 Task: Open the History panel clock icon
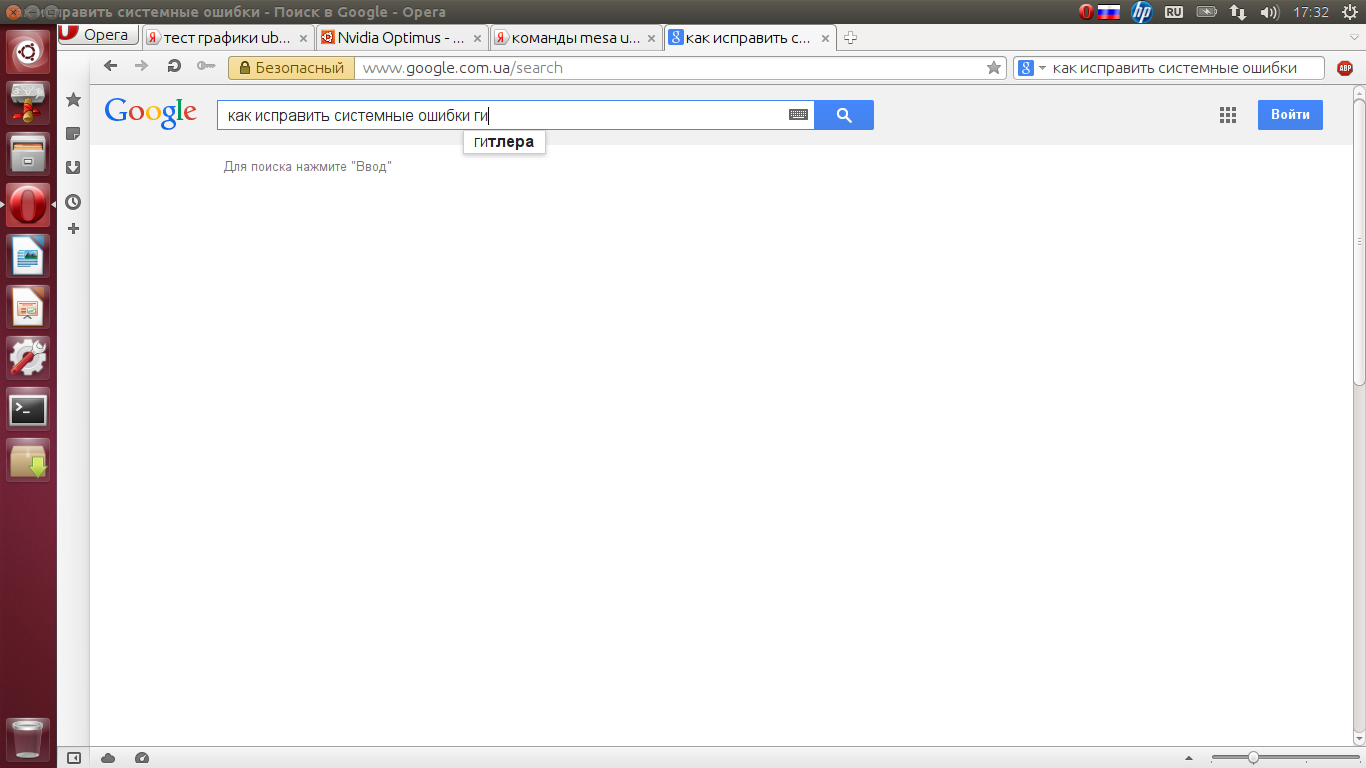(73, 202)
